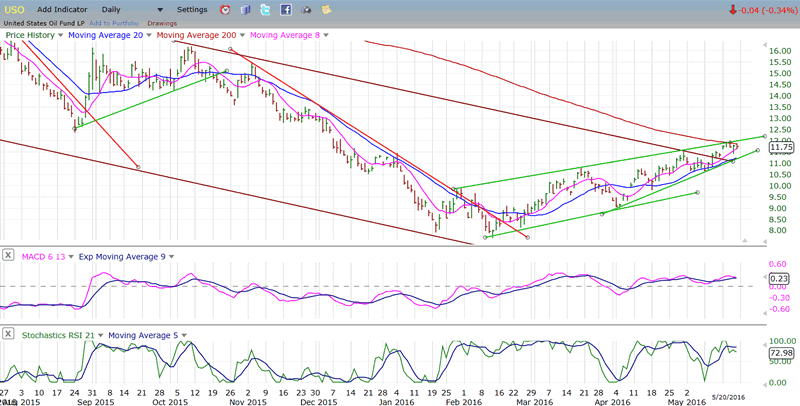Close the Stochastics RSI panel

tap(8, 333)
